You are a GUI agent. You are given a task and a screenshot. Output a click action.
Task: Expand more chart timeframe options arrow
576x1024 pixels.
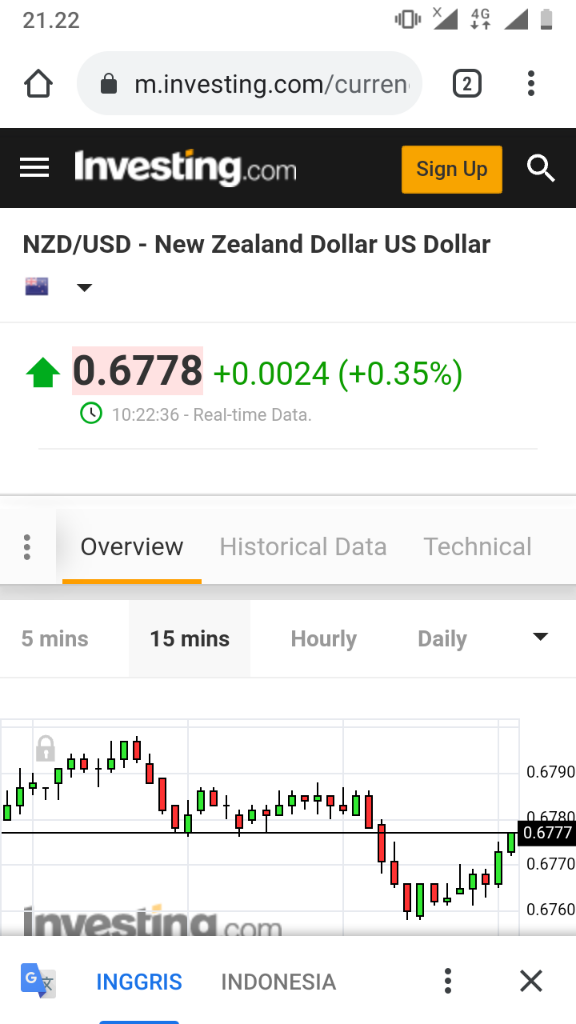(x=540, y=637)
